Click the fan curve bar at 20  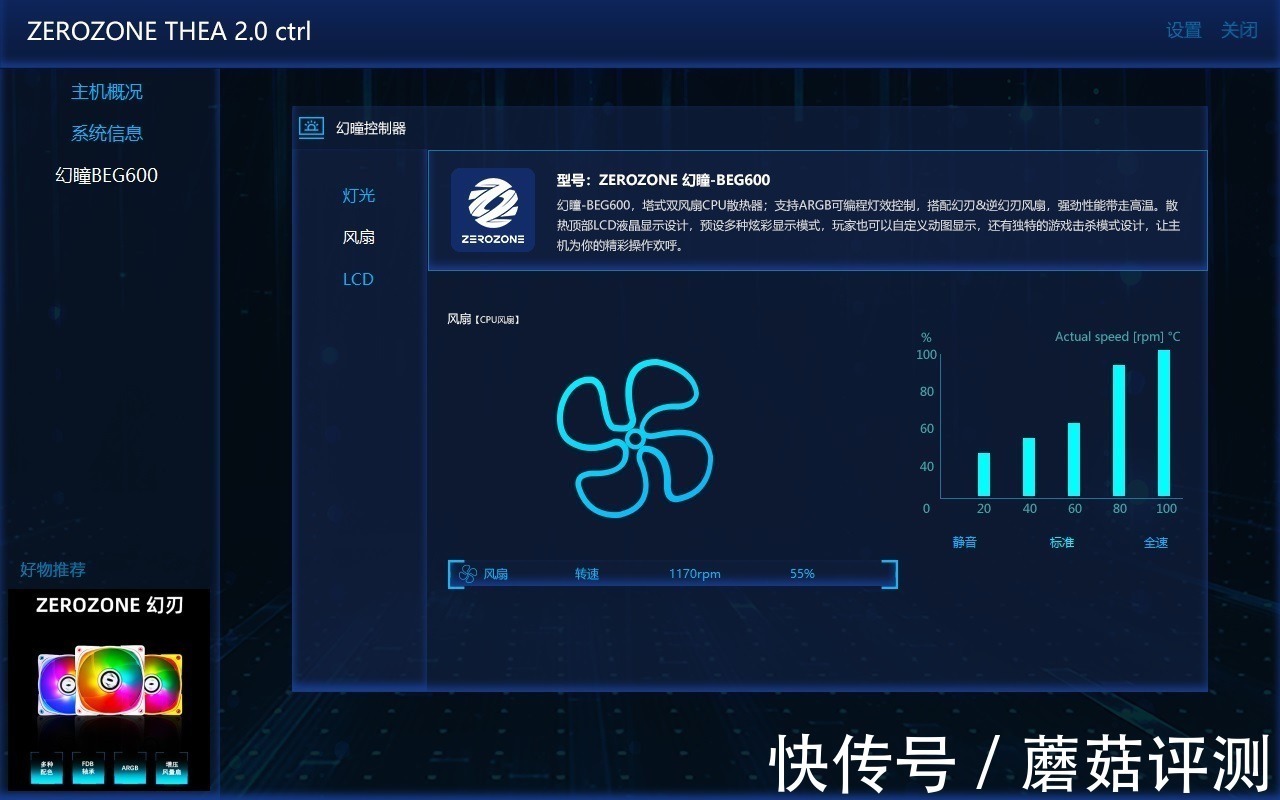pyautogui.click(x=984, y=475)
